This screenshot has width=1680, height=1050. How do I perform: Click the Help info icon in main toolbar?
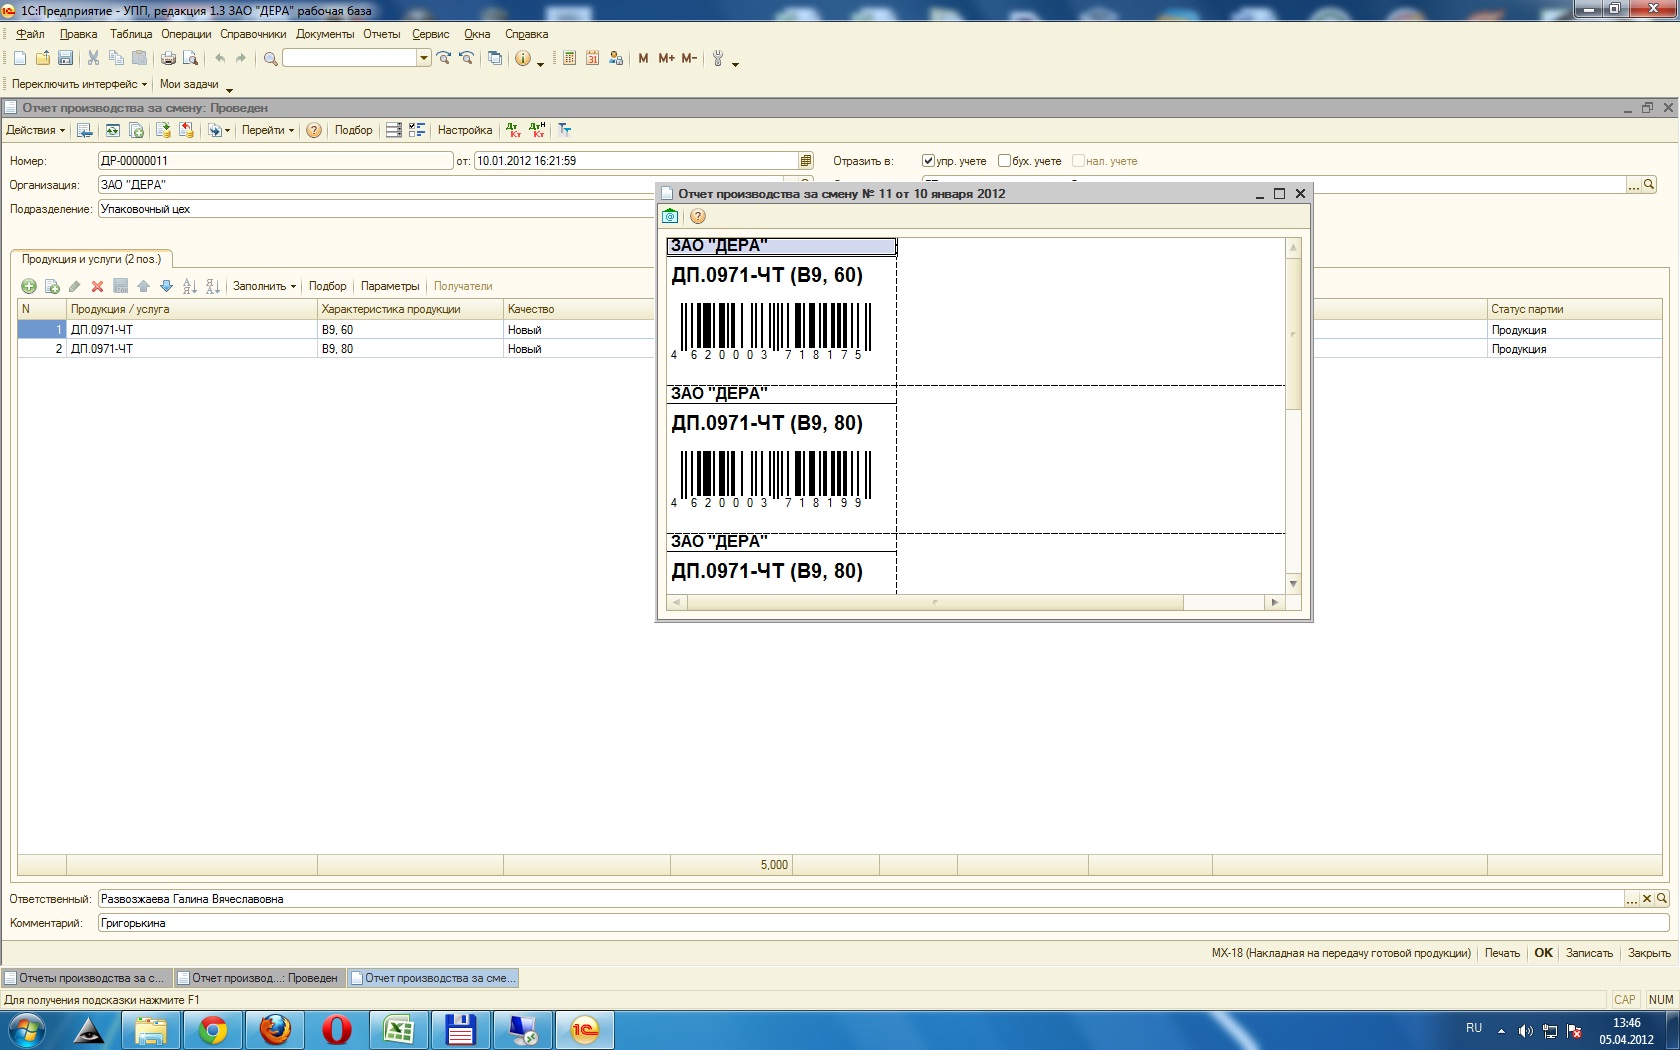[522, 59]
